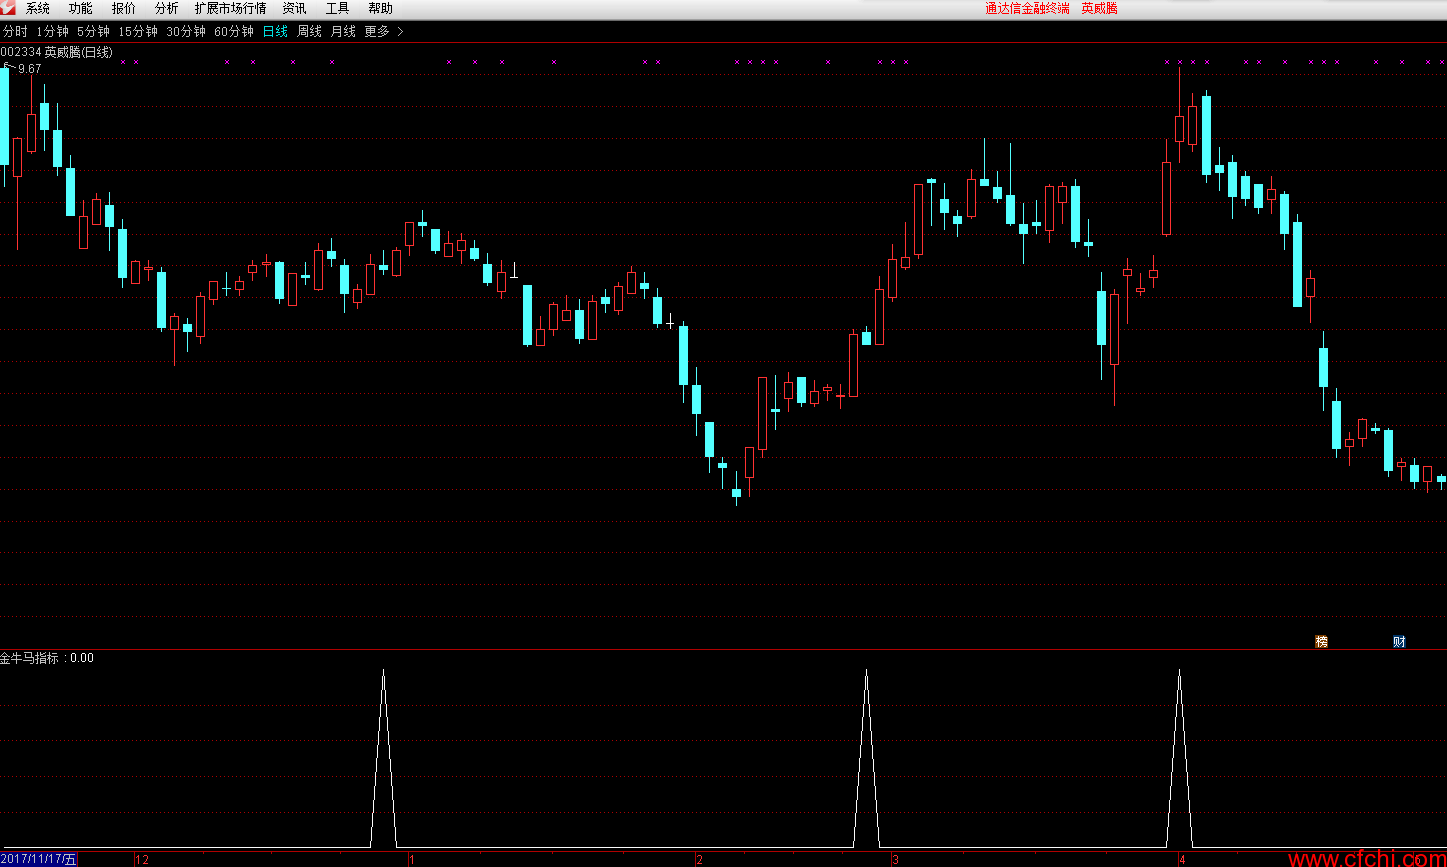The width and height of the screenshot is (1447, 867).
Task: Switch to the 月线 monthly period
Action: [x=343, y=31]
